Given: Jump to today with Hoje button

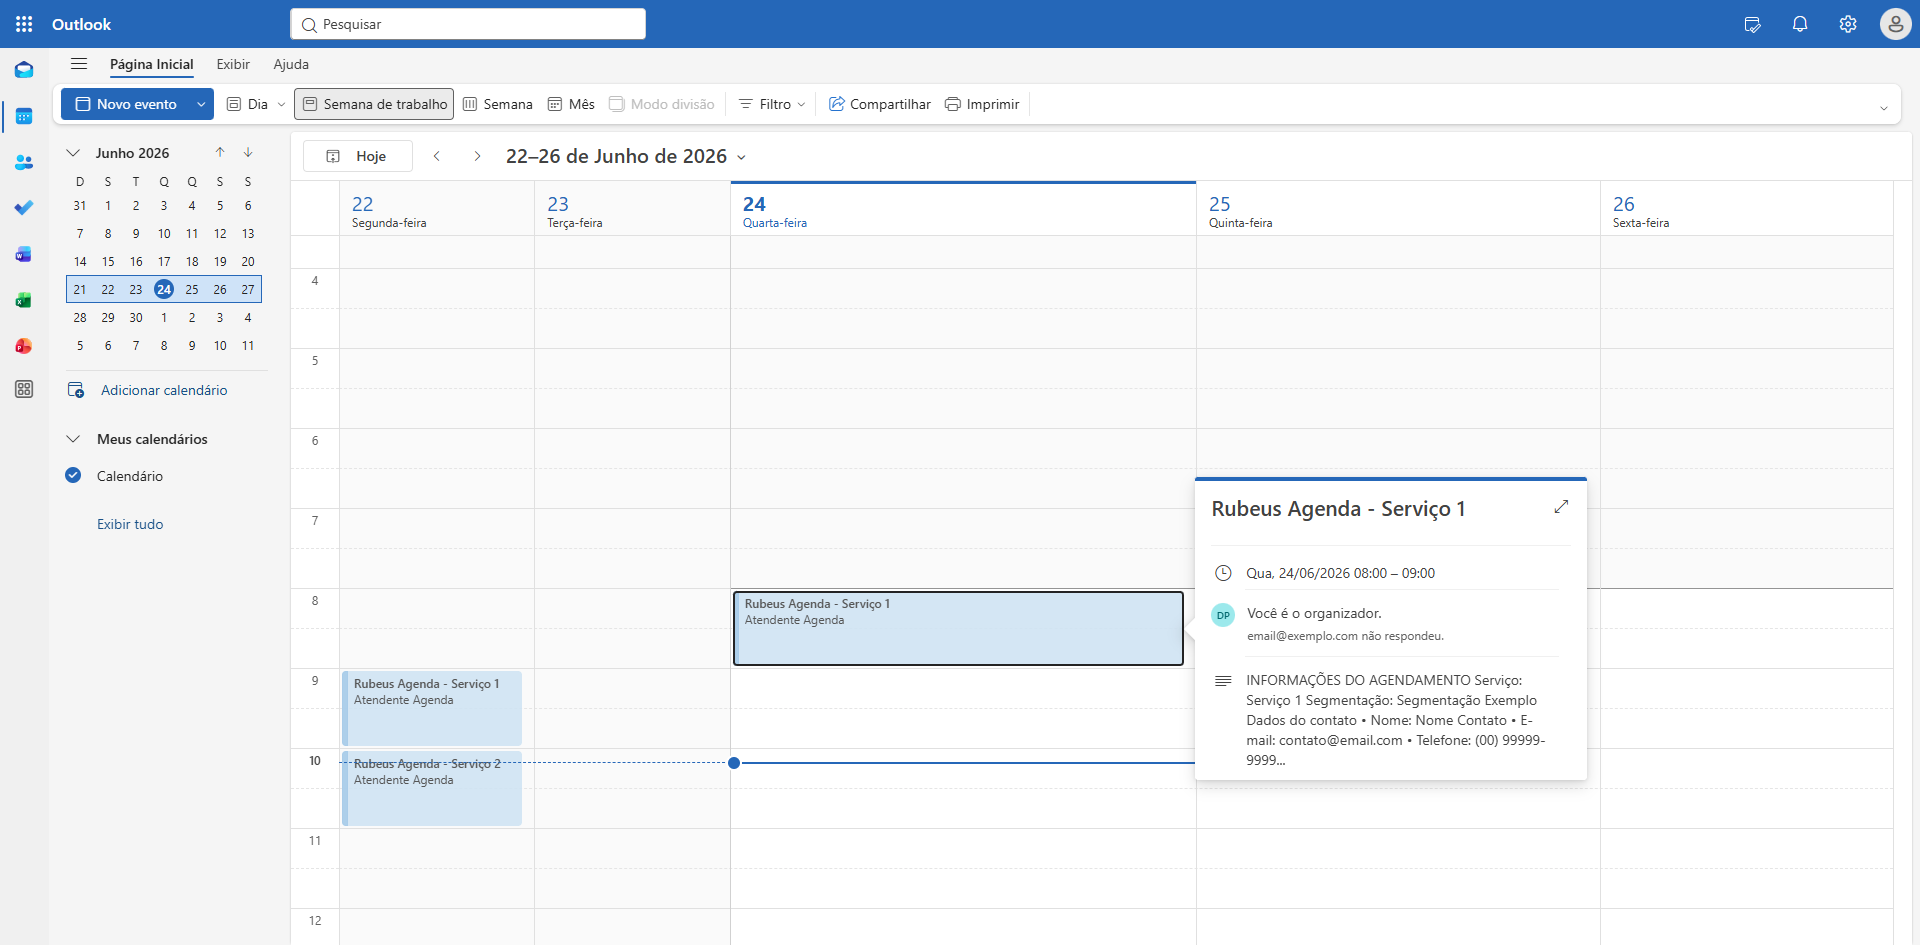Looking at the screenshot, I should (358, 156).
